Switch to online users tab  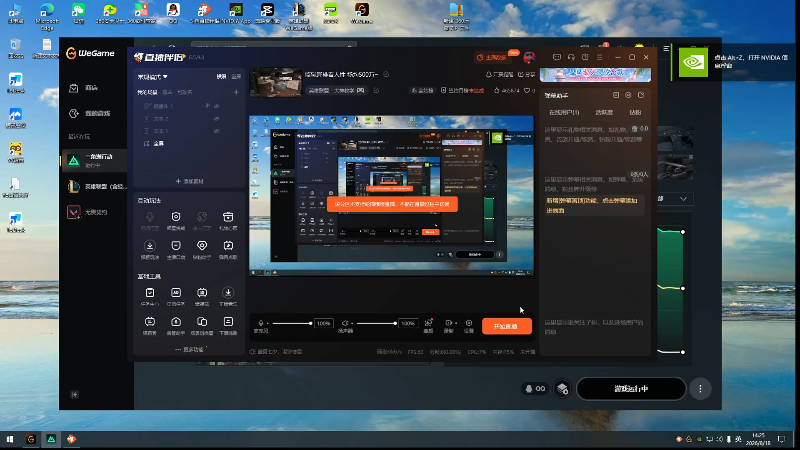[564, 112]
